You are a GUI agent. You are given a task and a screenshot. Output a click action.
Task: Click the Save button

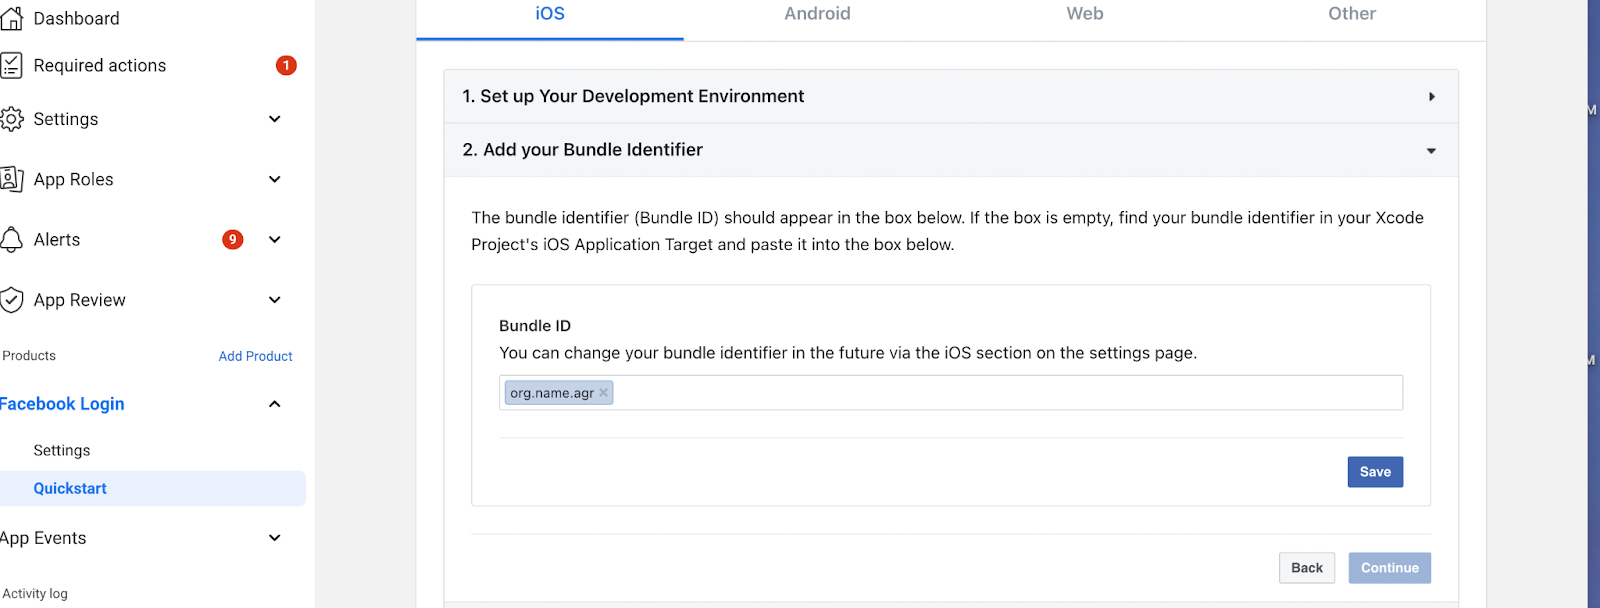coord(1375,472)
